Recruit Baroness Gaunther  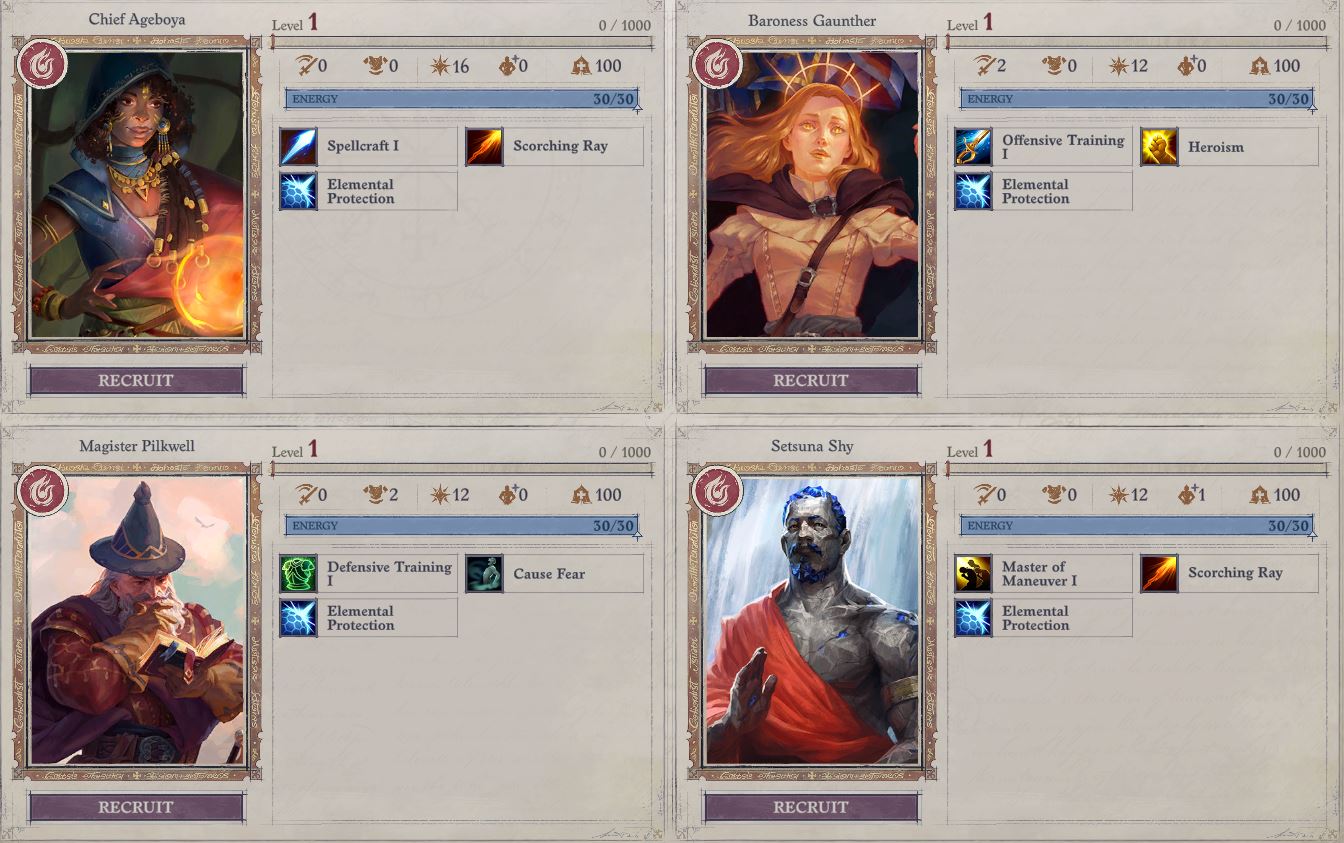pos(811,381)
